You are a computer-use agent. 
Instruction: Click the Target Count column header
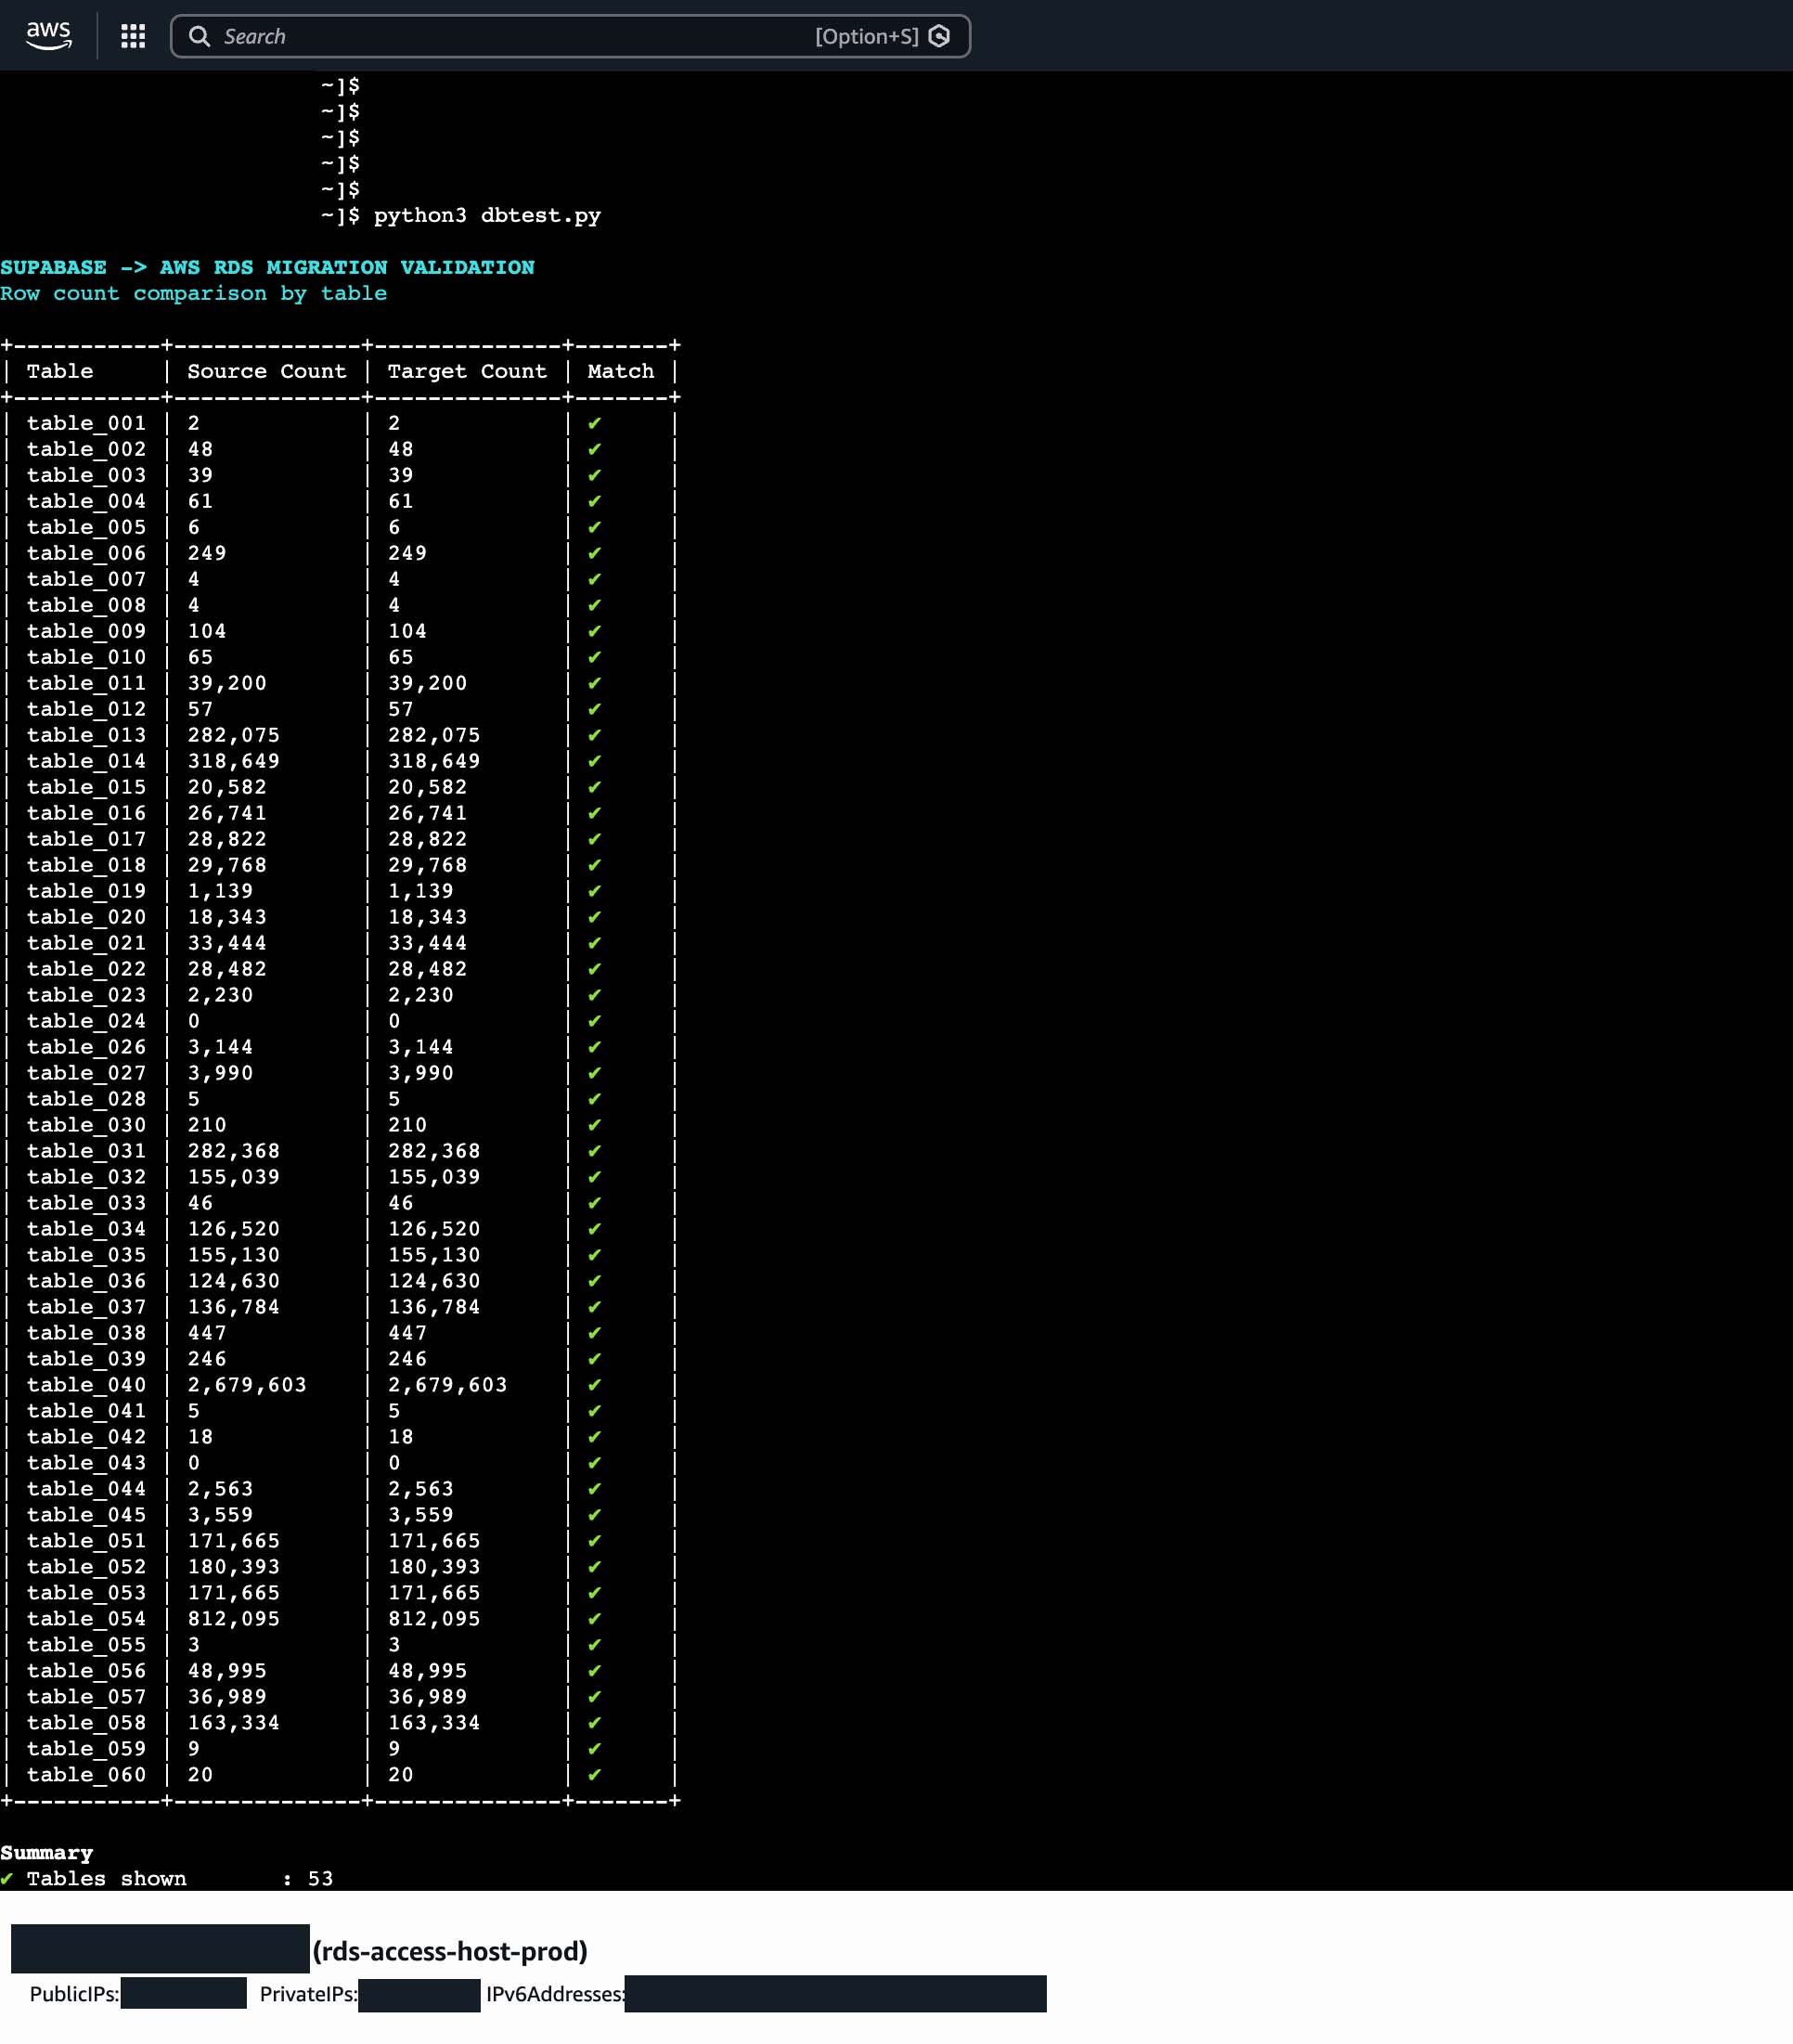467,371
